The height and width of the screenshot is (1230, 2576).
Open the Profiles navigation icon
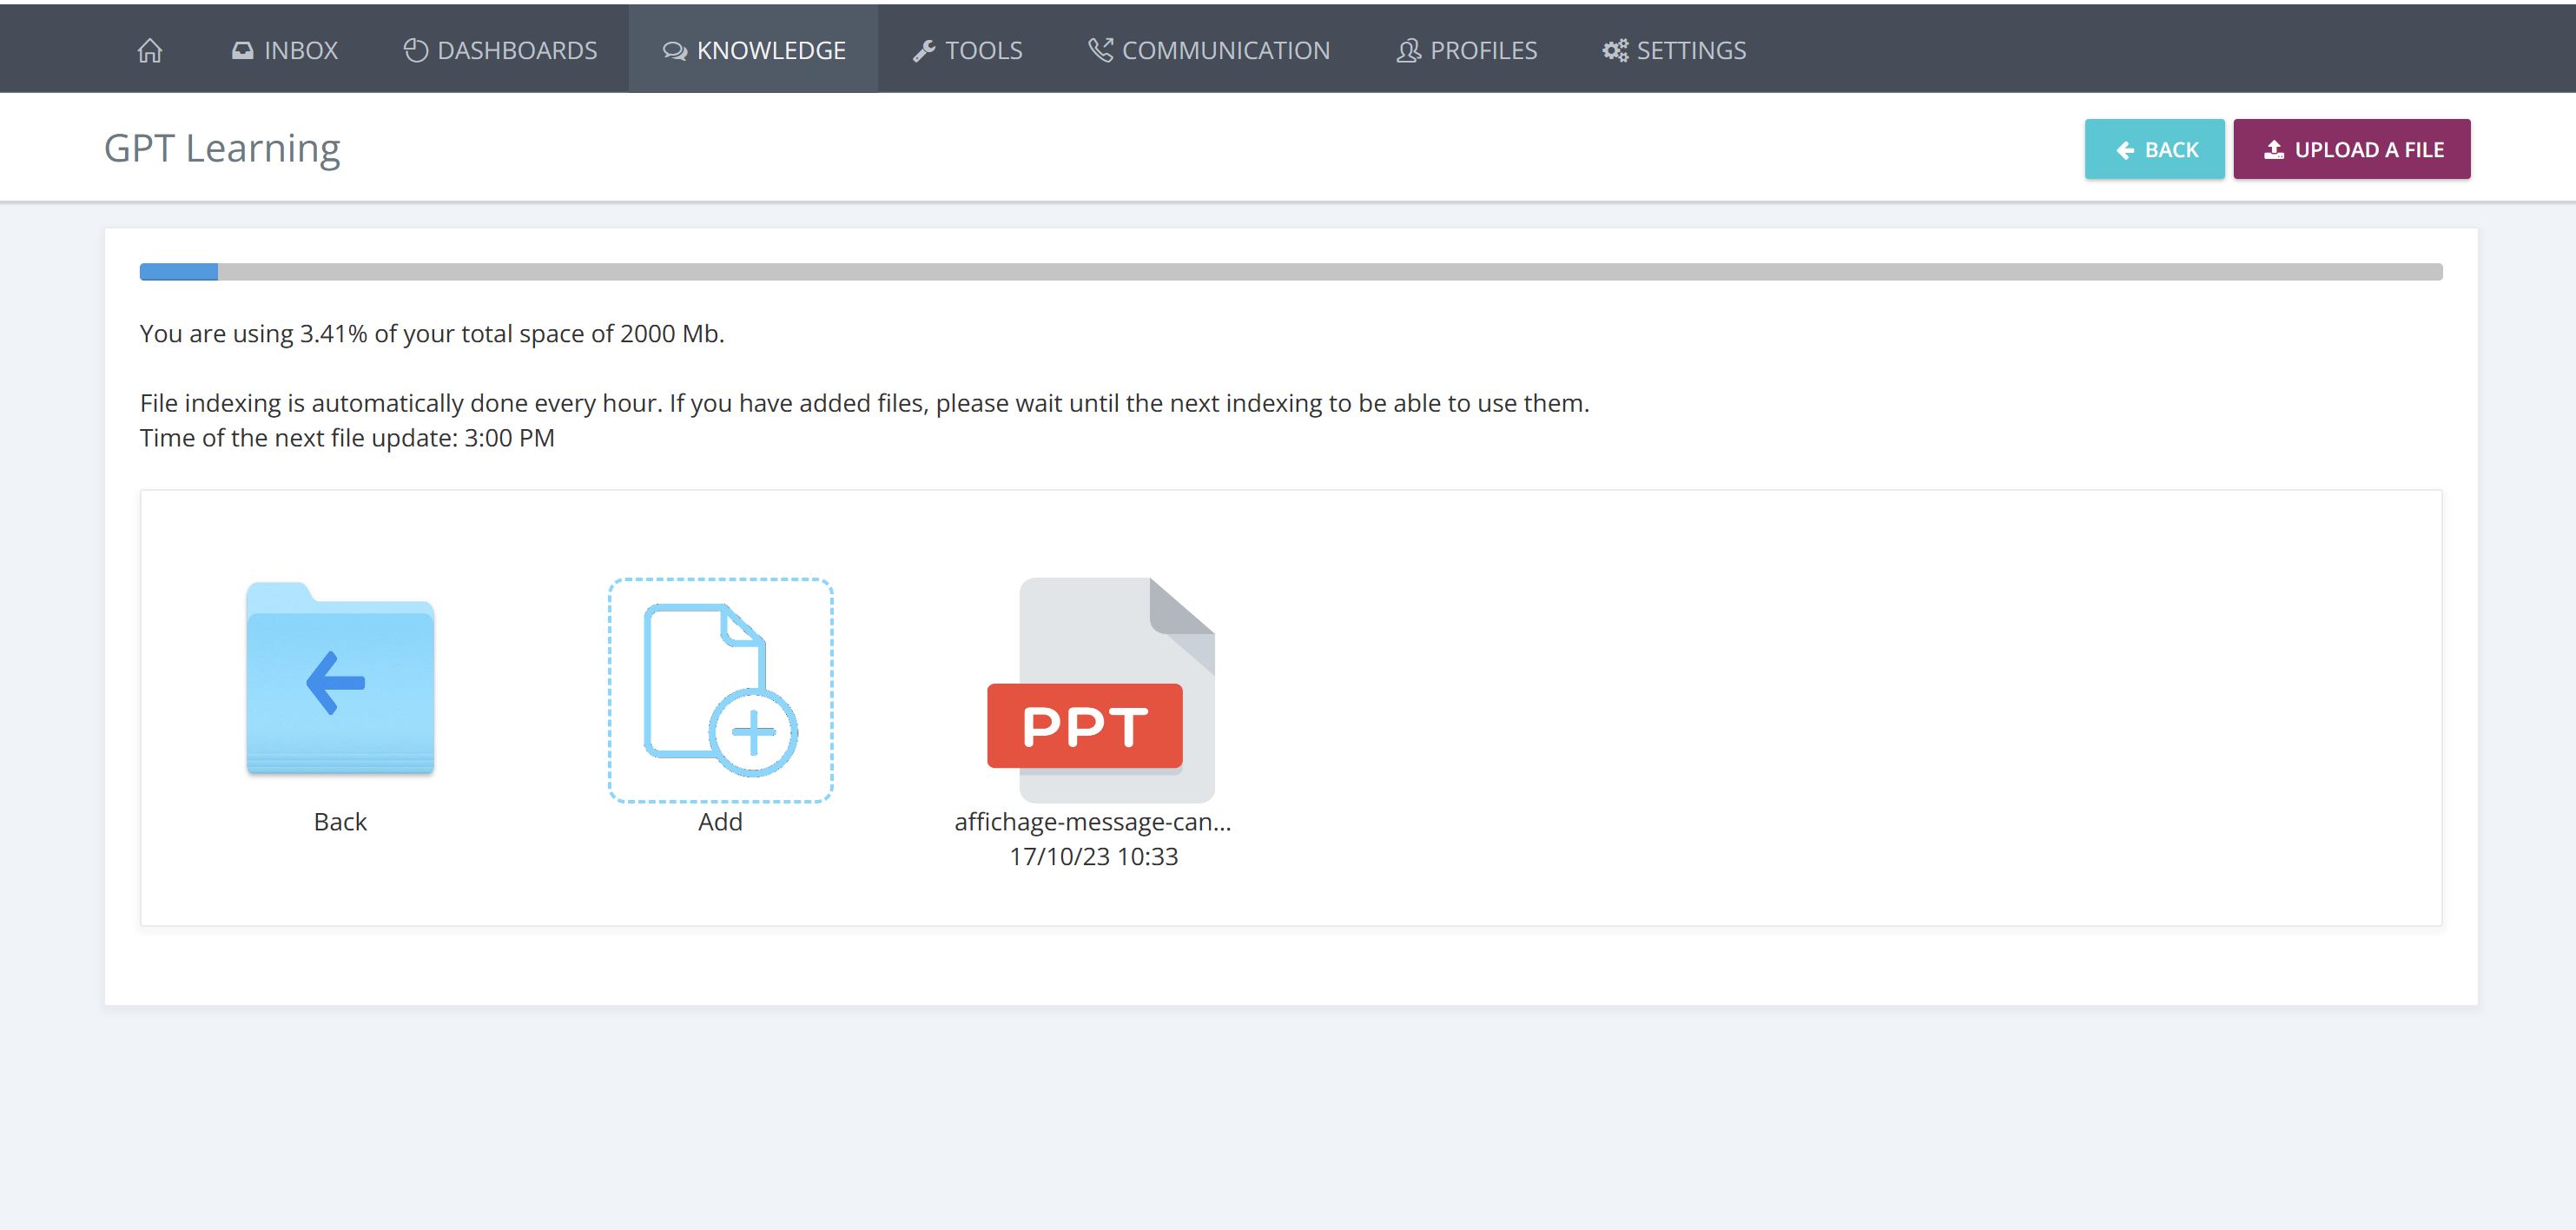[1408, 48]
